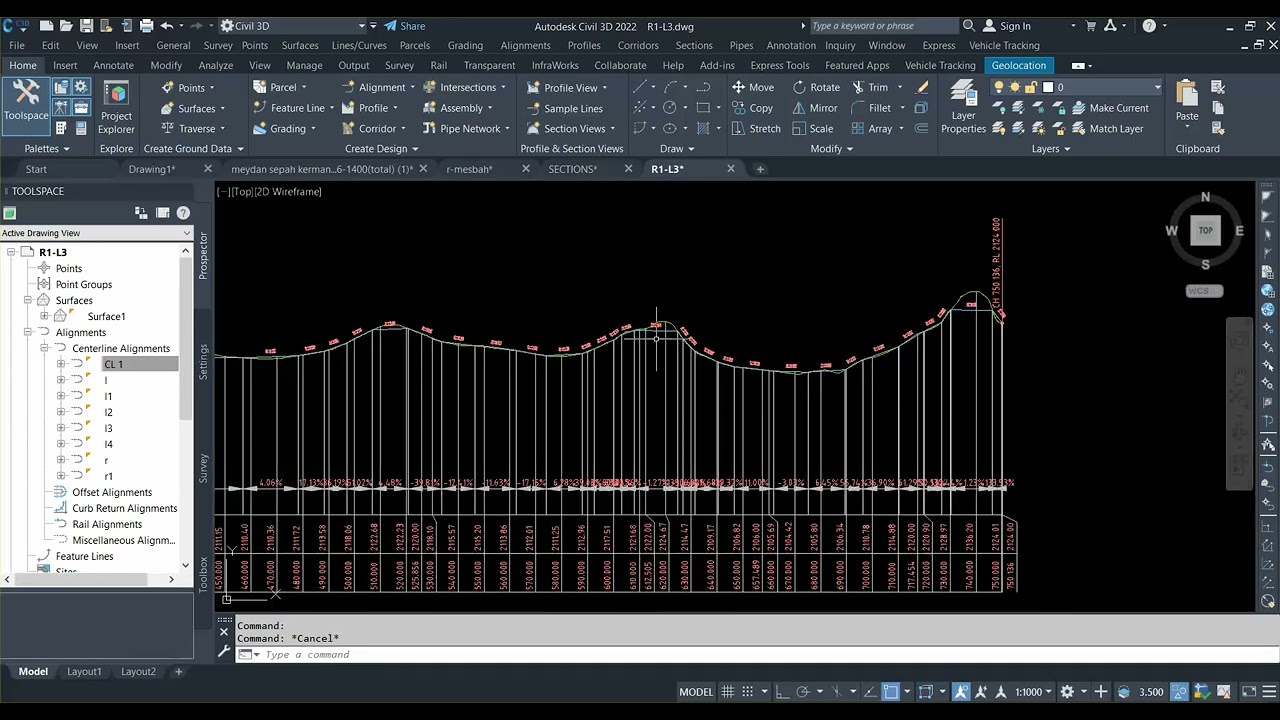Select the Scale tool

[814, 128]
